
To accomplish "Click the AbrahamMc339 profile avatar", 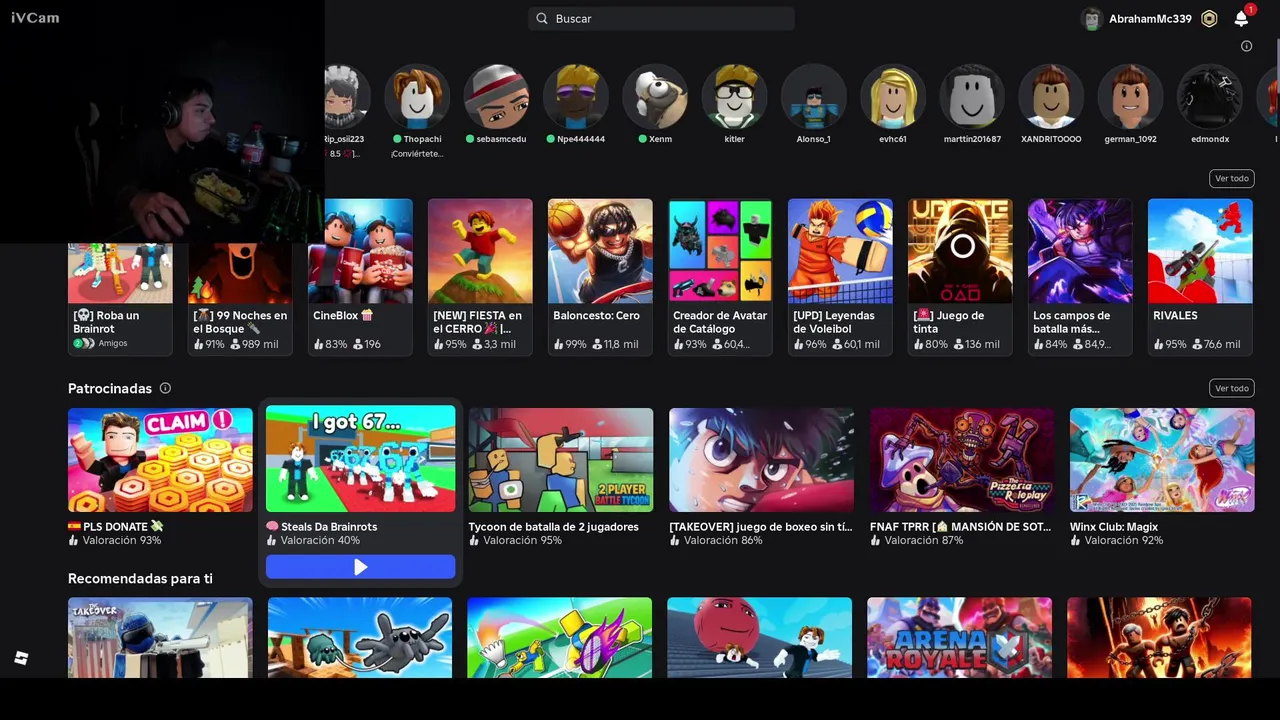I will click(x=1091, y=18).
